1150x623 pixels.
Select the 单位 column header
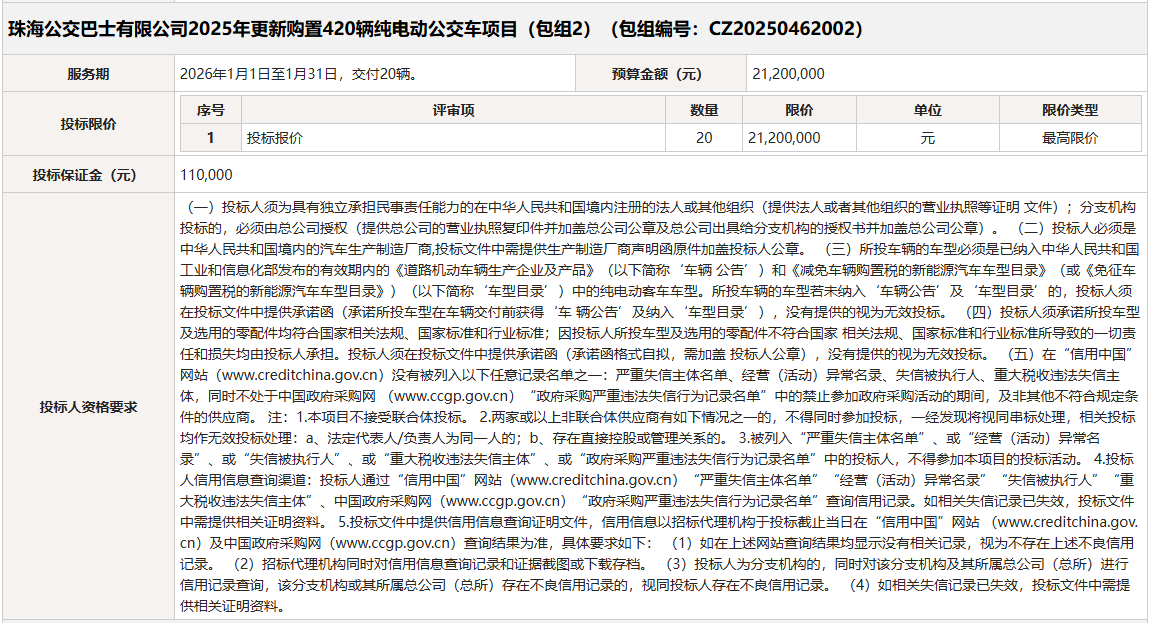coord(928,110)
